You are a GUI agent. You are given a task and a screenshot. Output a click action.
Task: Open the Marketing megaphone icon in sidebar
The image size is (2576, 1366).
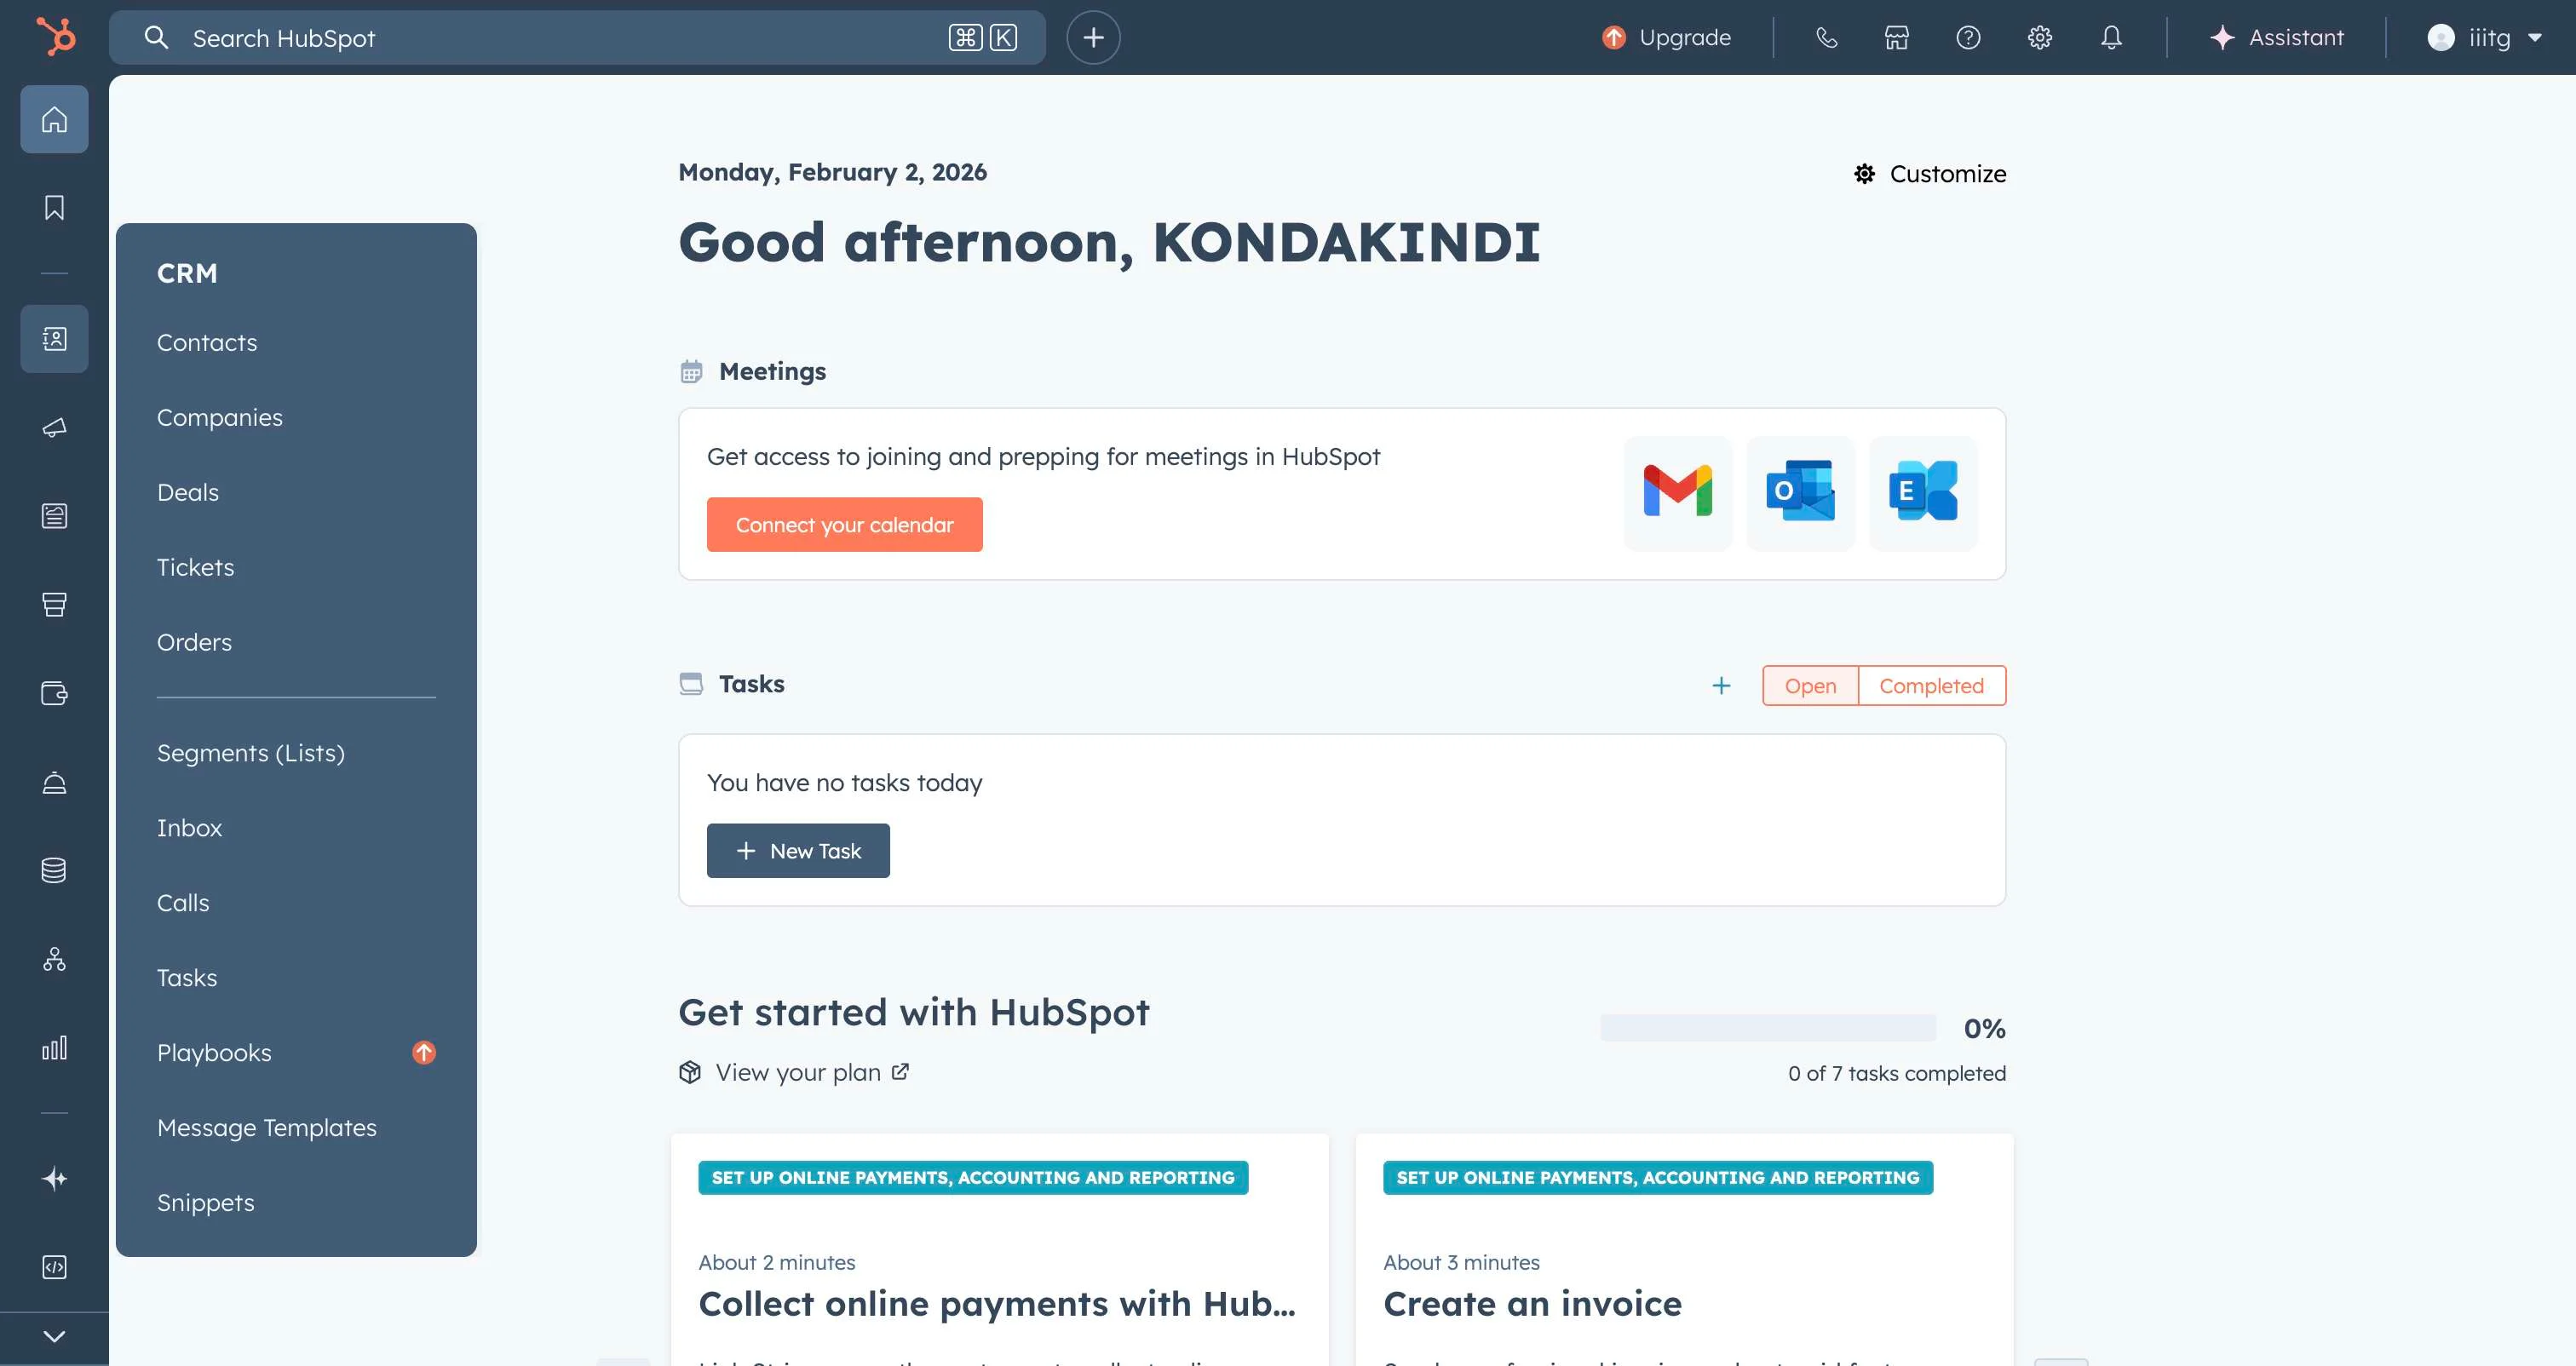(54, 428)
